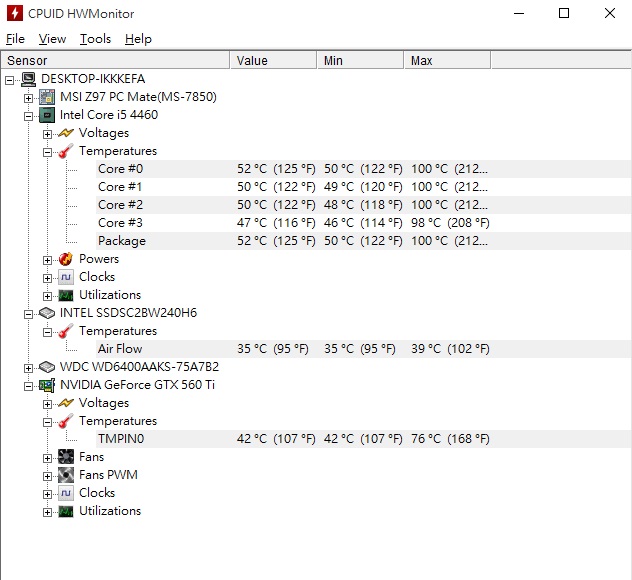Collapse the Intel Core i5 4460 node
This screenshot has width=632, height=580.
pyautogui.click(x=28, y=116)
